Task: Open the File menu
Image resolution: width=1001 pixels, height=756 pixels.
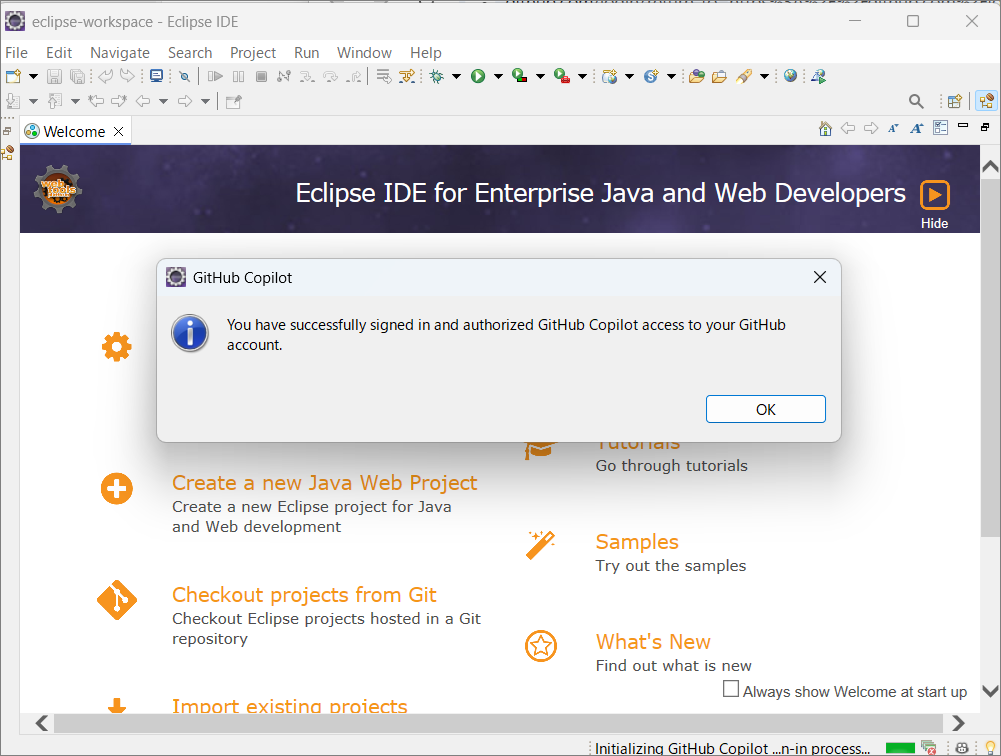Action: pos(17,53)
